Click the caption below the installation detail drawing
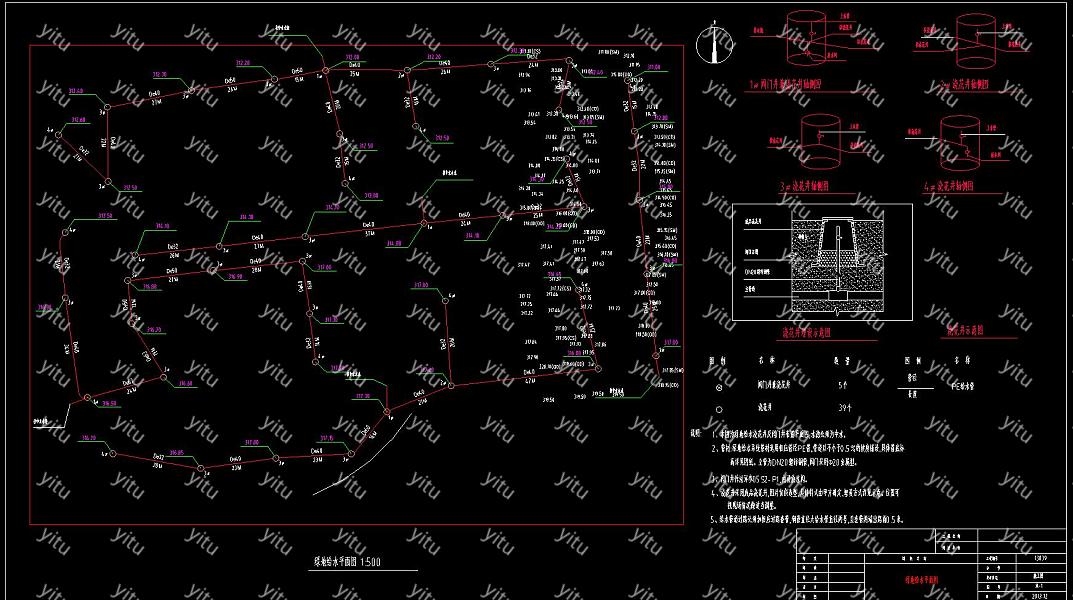Viewport: 1073px width, 600px height. (806, 332)
